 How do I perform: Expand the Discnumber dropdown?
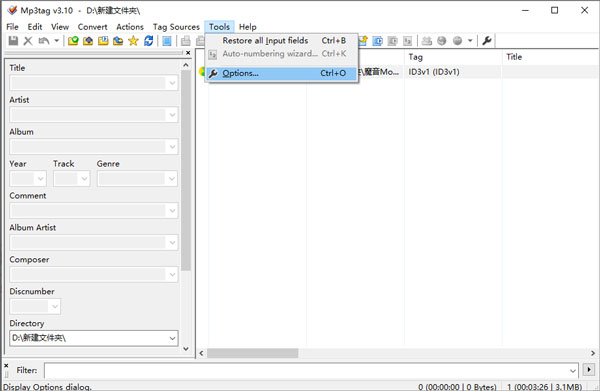click(55, 306)
